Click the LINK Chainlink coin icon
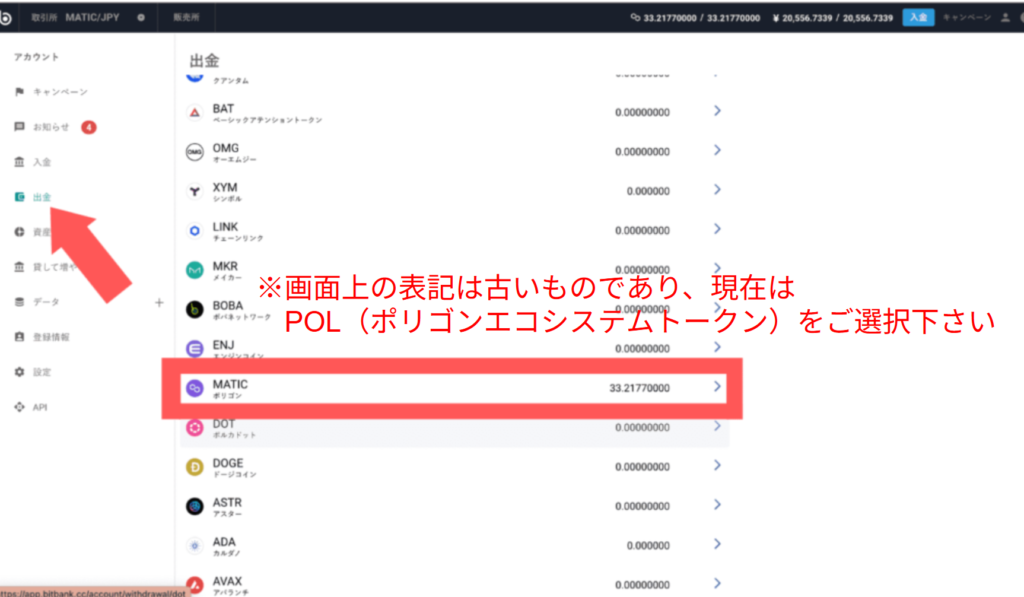 pyautogui.click(x=195, y=231)
